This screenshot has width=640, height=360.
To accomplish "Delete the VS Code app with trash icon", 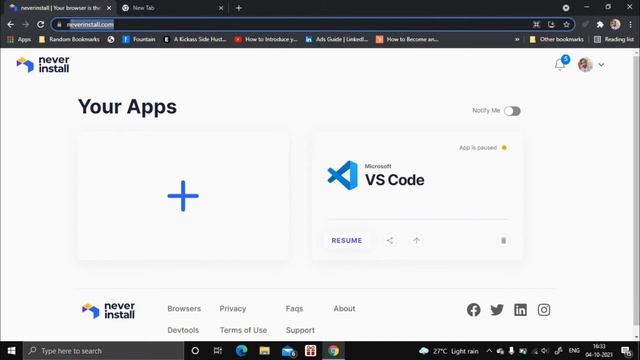I will 503,240.
